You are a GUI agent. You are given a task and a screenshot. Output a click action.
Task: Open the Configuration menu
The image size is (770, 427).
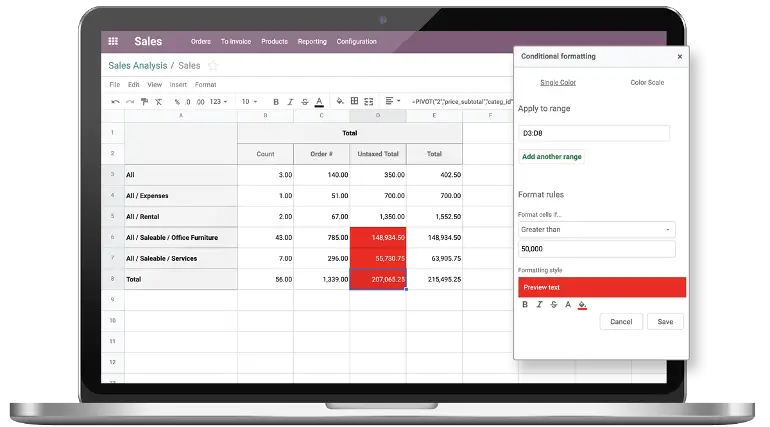[357, 42]
